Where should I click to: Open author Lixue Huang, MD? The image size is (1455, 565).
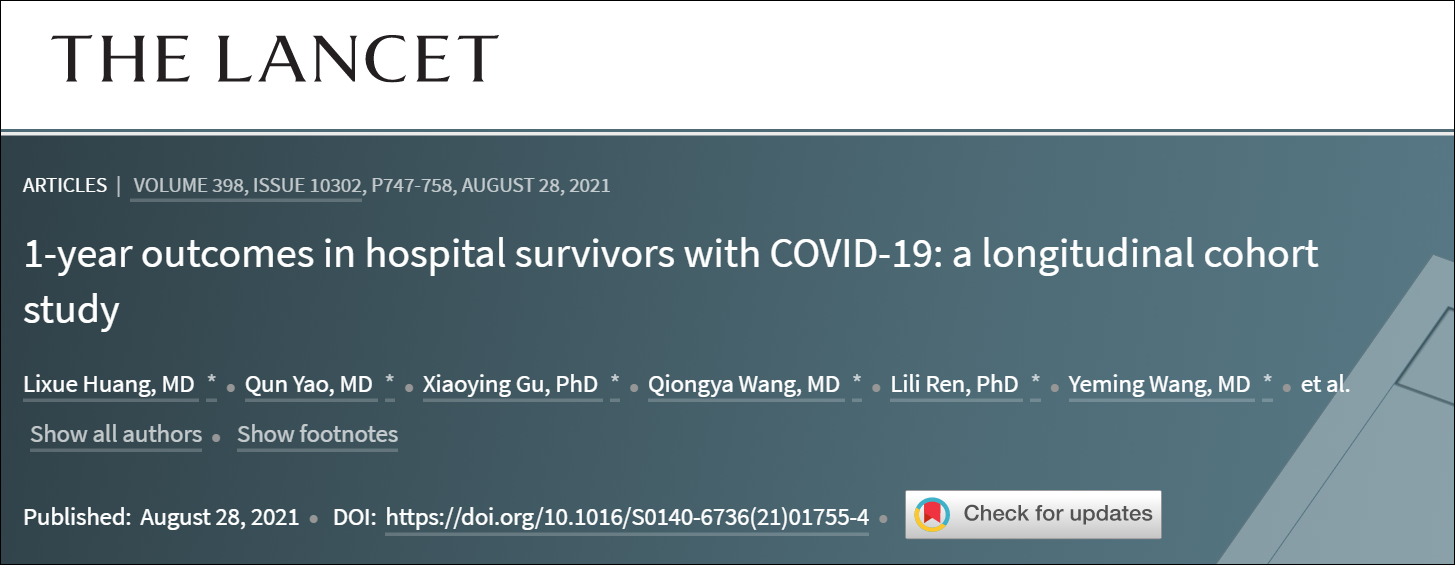point(109,385)
